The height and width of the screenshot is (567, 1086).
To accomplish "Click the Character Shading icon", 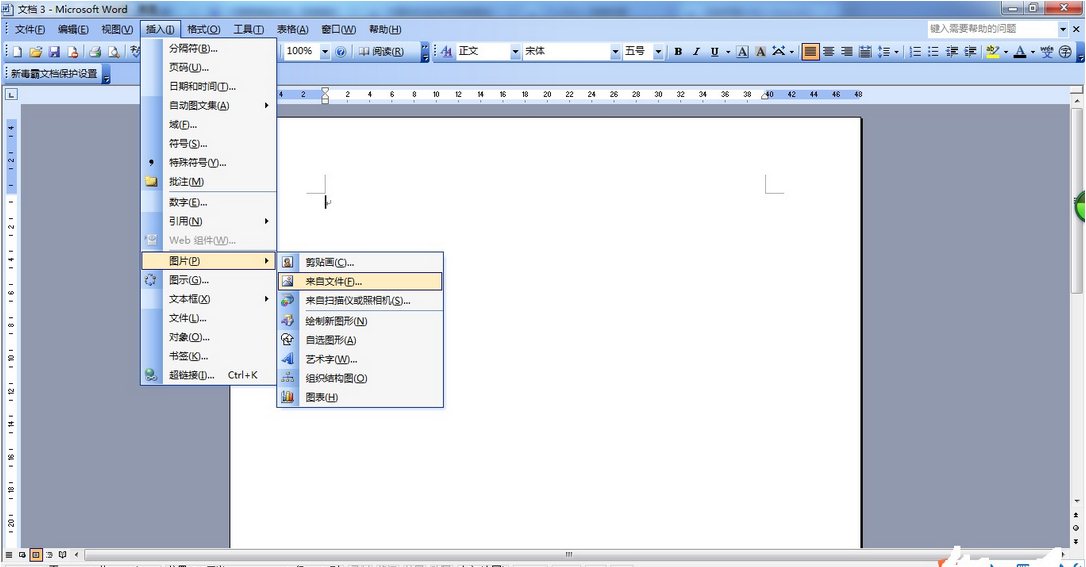I will [760, 52].
